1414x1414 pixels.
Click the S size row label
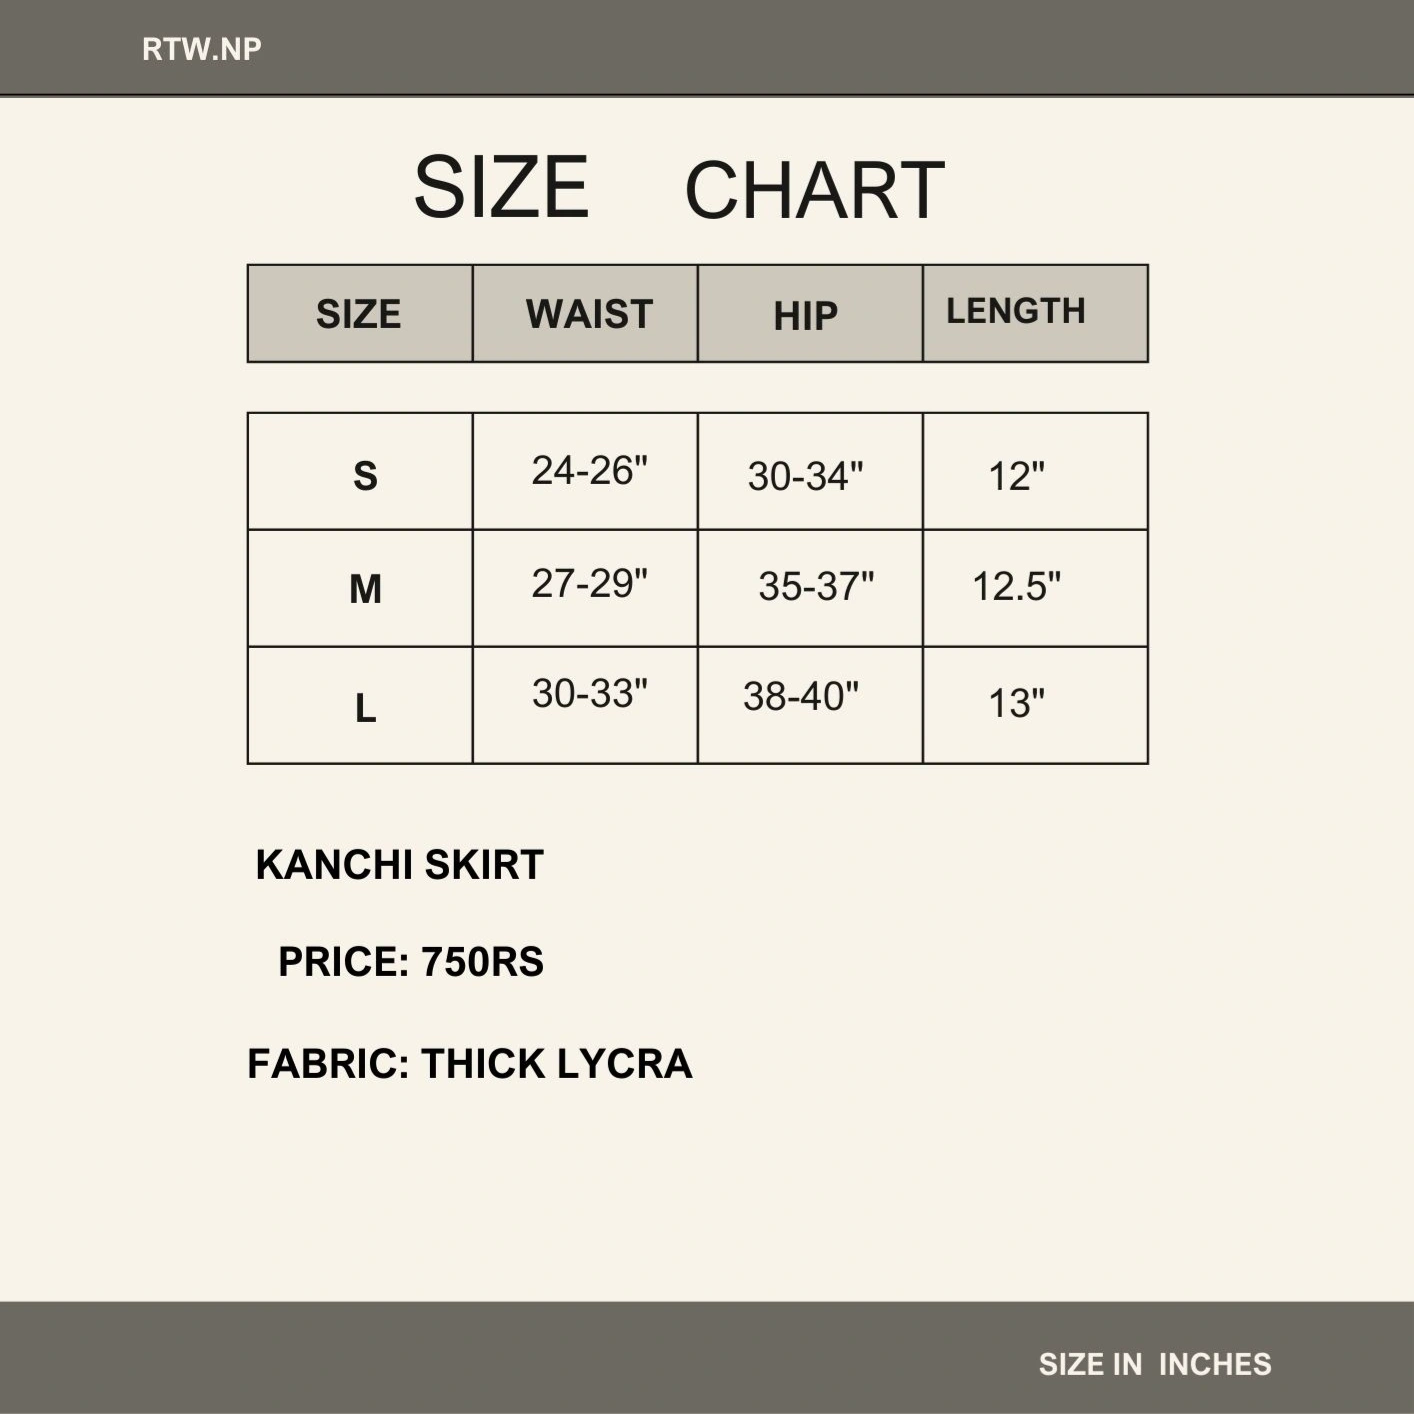[365, 475]
